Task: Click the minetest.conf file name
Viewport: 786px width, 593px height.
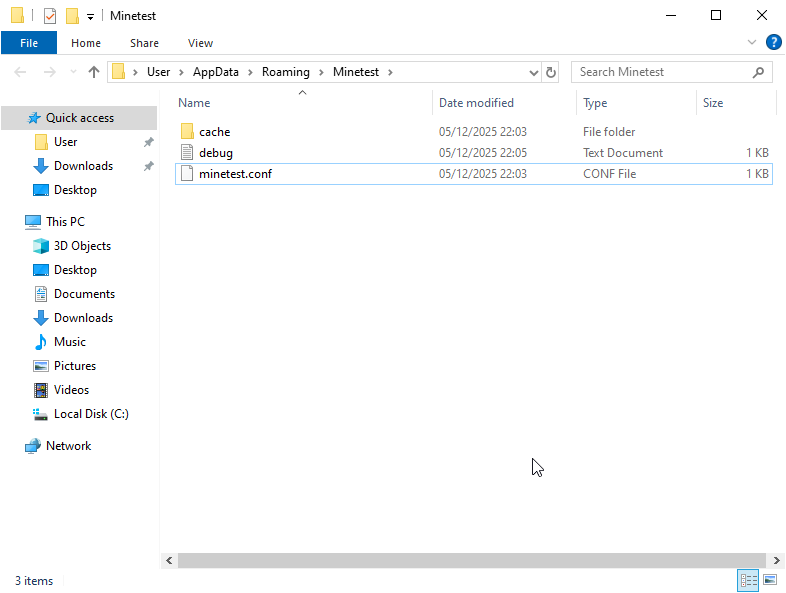Action: 235,174
